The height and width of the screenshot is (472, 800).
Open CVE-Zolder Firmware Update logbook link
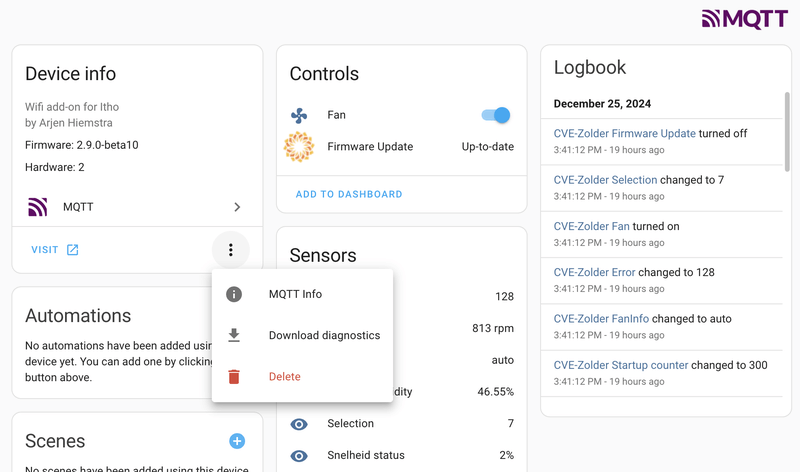pyautogui.click(x=624, y=133)
